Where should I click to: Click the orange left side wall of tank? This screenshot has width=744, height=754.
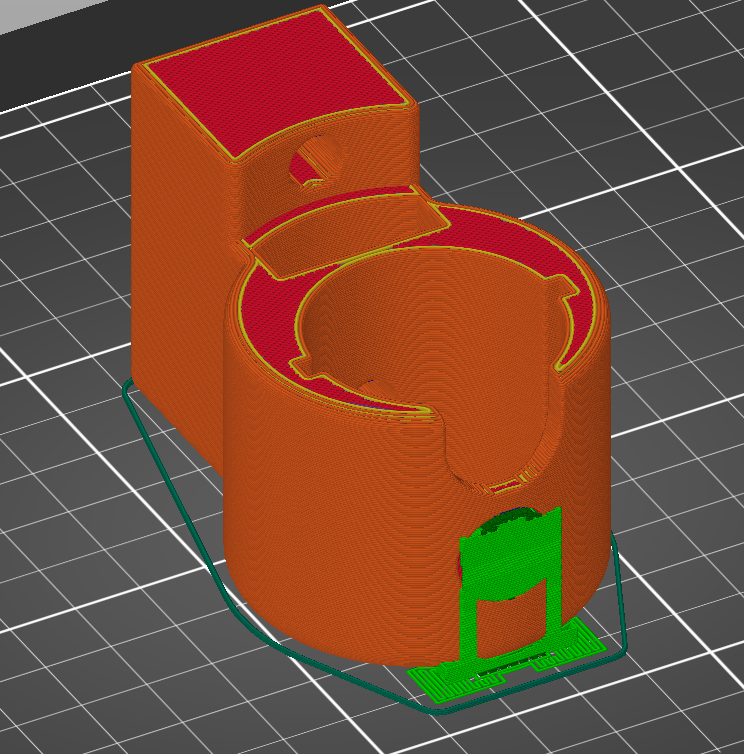pyautogui.click(x=175, y=250)
